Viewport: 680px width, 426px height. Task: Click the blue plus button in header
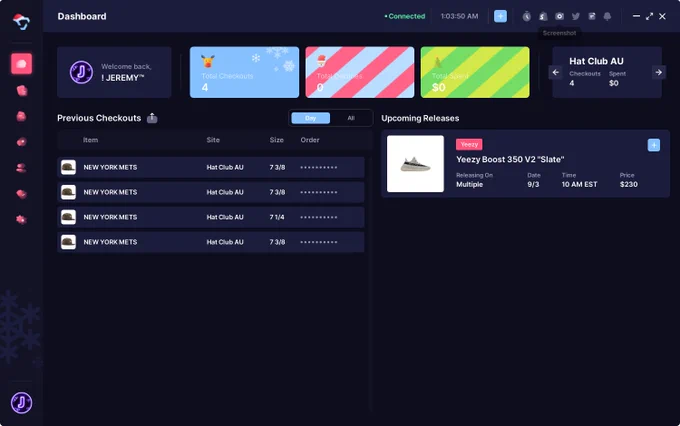(x=500, y=16)
